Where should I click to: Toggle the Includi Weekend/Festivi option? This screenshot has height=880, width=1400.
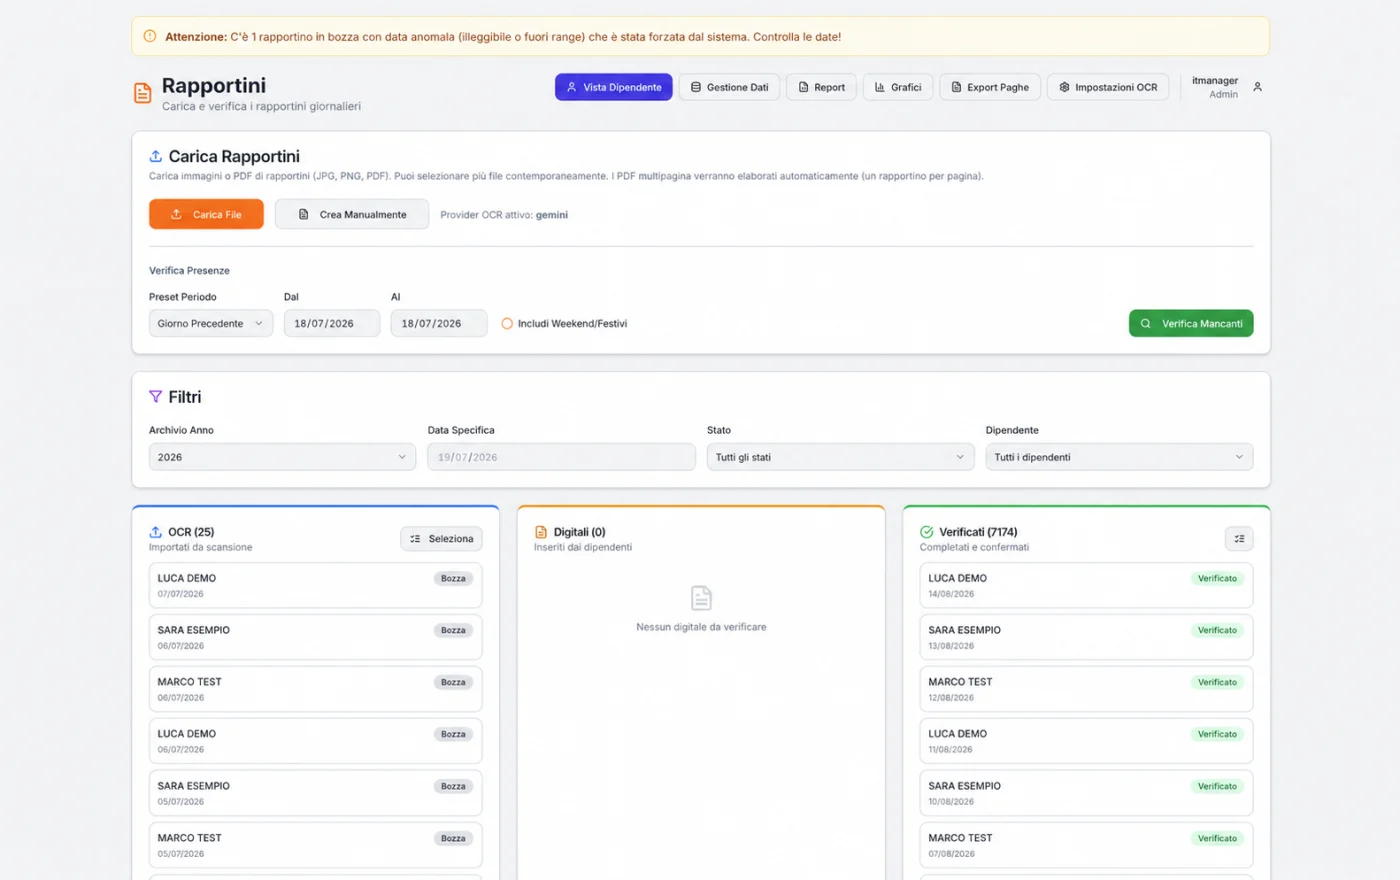pos(507,324)
